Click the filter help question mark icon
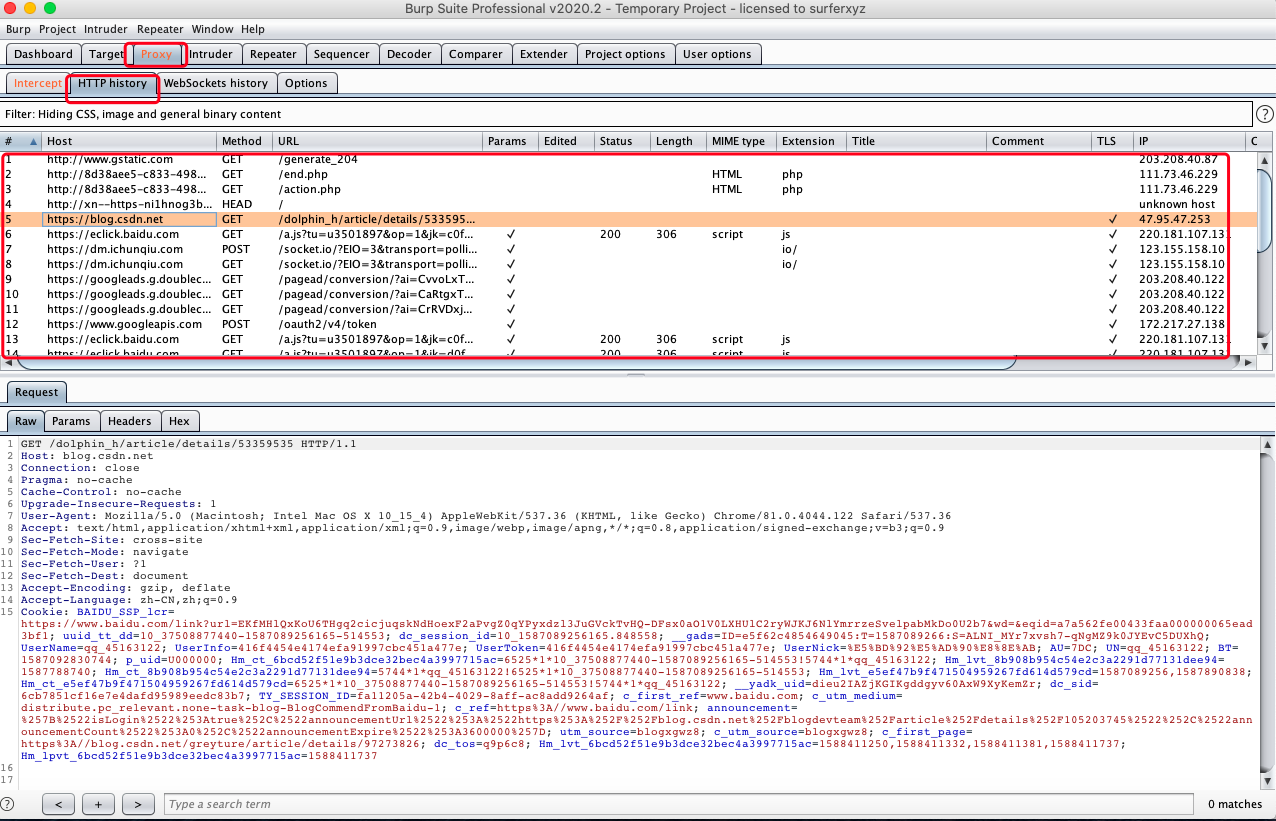The height and width of the screenshot is (821, 1276). pos(1264,114)
